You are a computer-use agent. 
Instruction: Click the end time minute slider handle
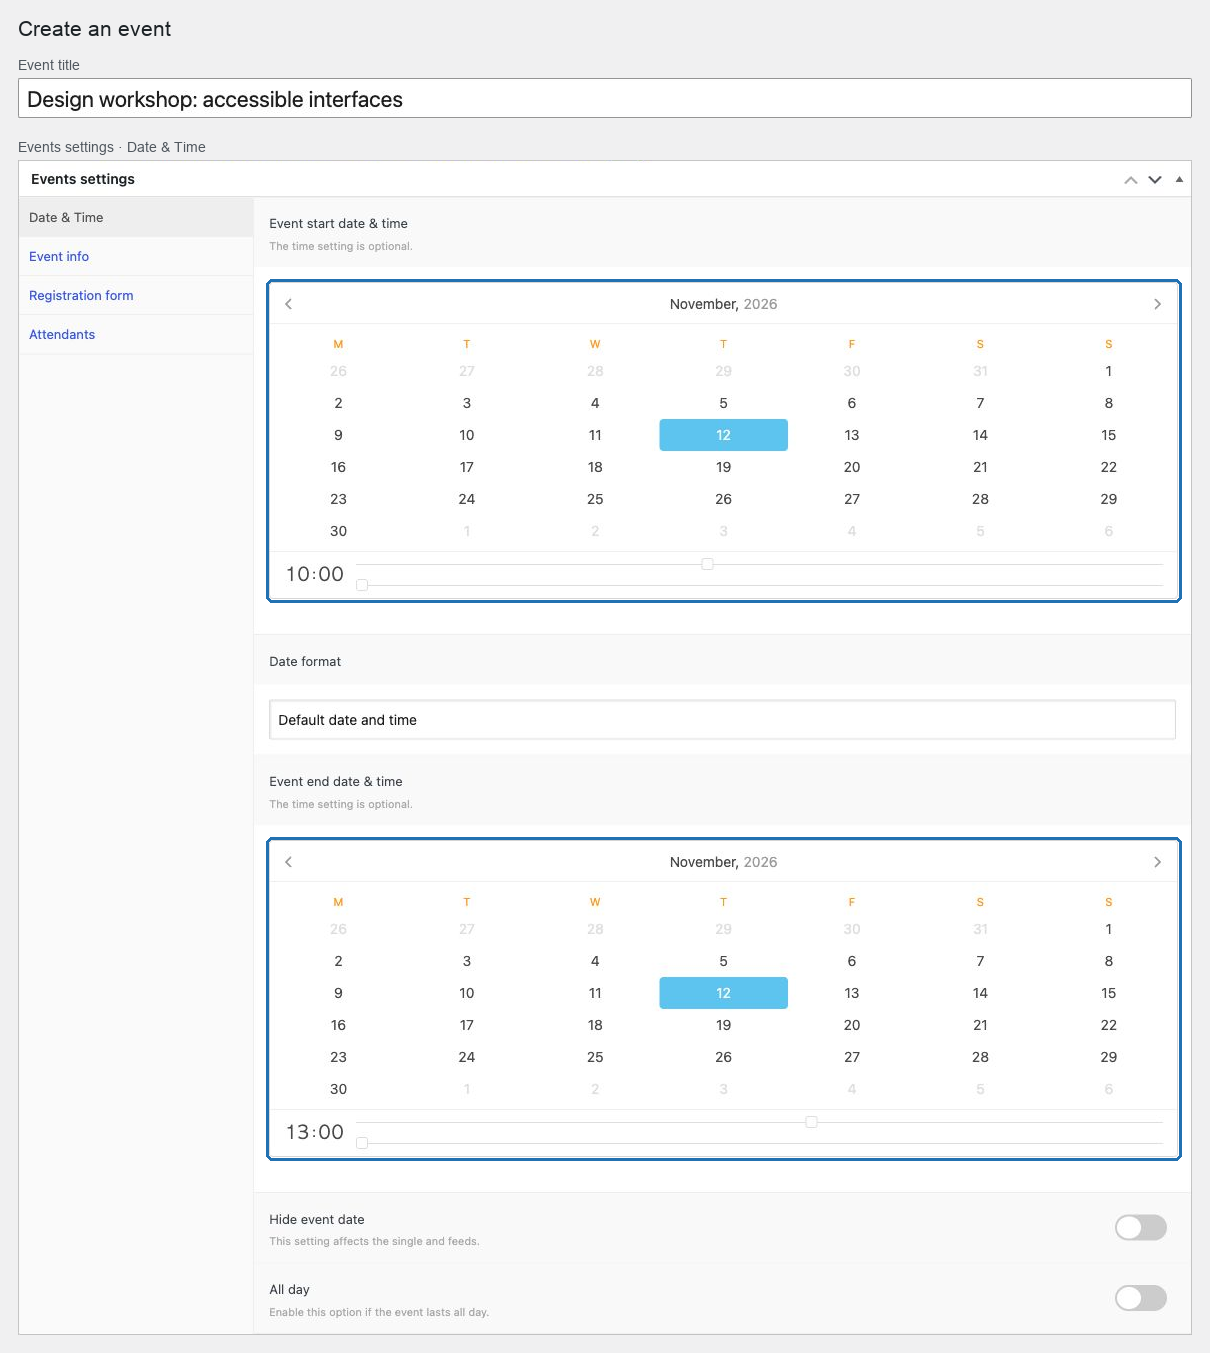(x=362, y=1143)
